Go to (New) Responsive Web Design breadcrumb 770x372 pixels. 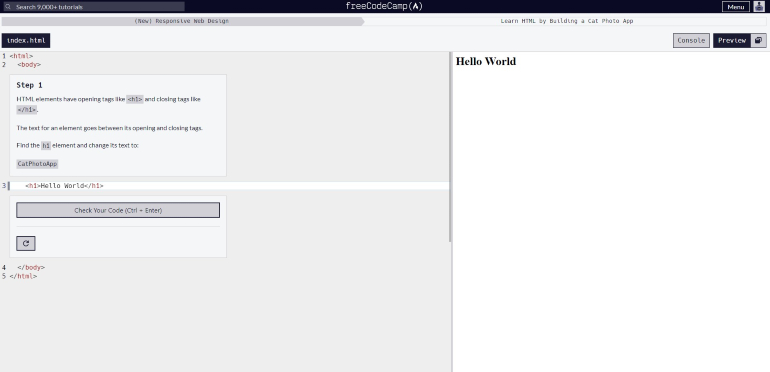coord(182,21)
